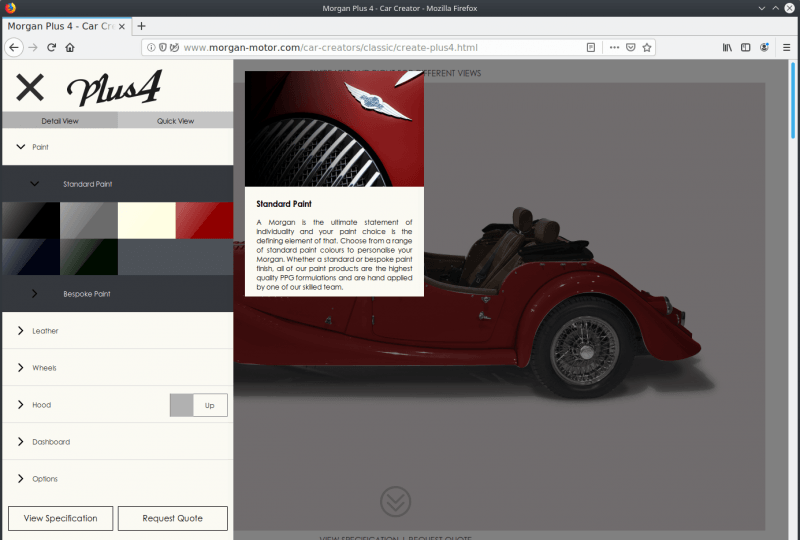This screenshot has width=800, height=540.
Task: Open a new browser tab
Action: point(141,26)
